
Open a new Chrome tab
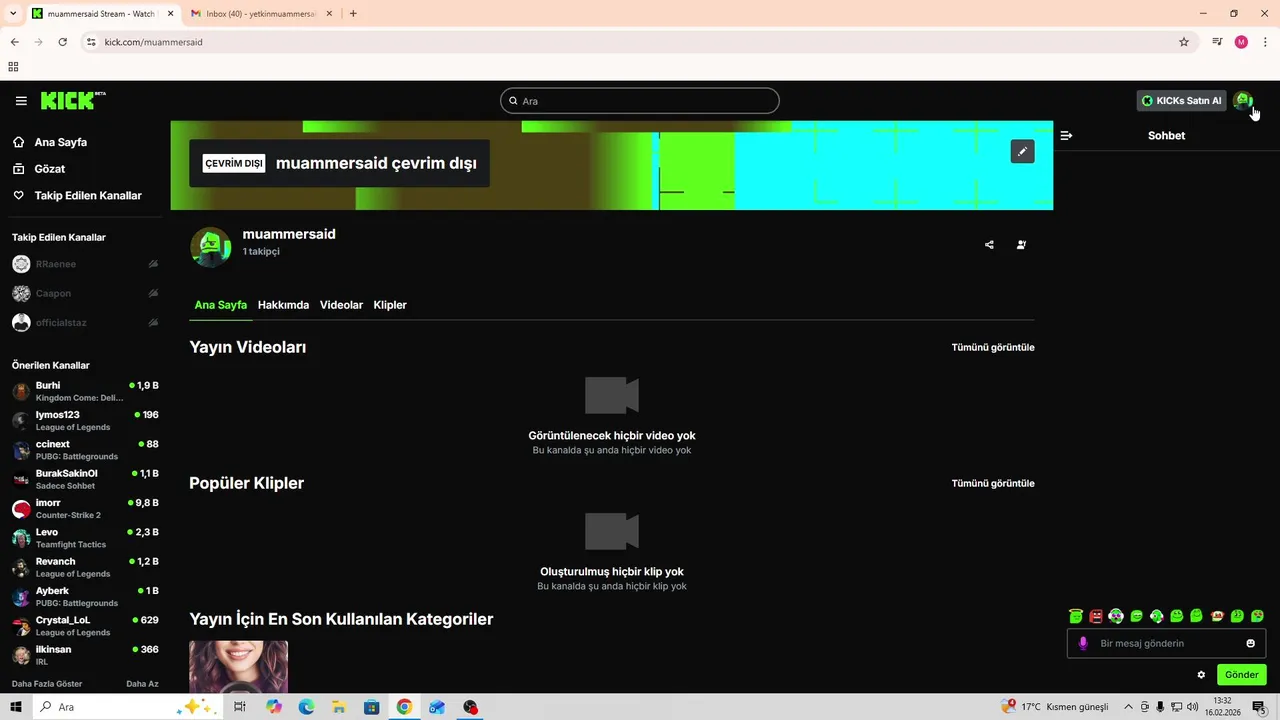353,13
